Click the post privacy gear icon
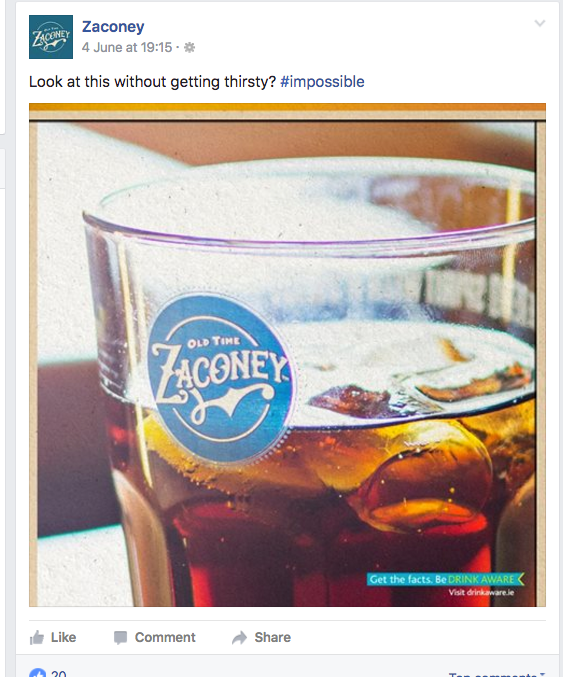 pyautogui.click(x=189, y=47)
